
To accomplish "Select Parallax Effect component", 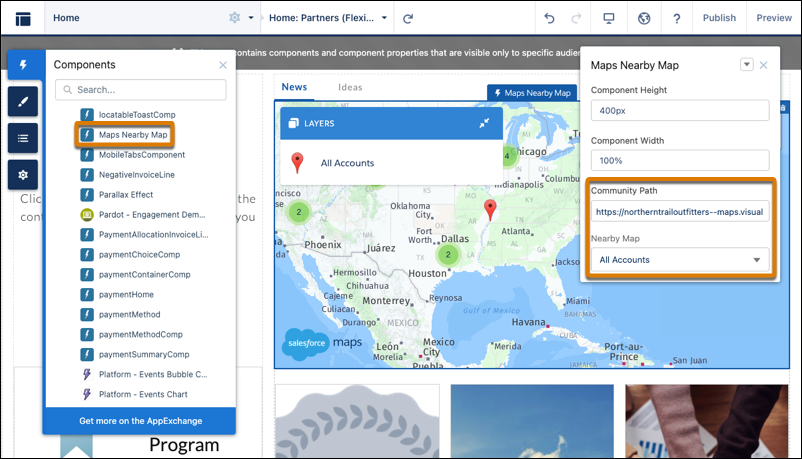I will point(117,194).
